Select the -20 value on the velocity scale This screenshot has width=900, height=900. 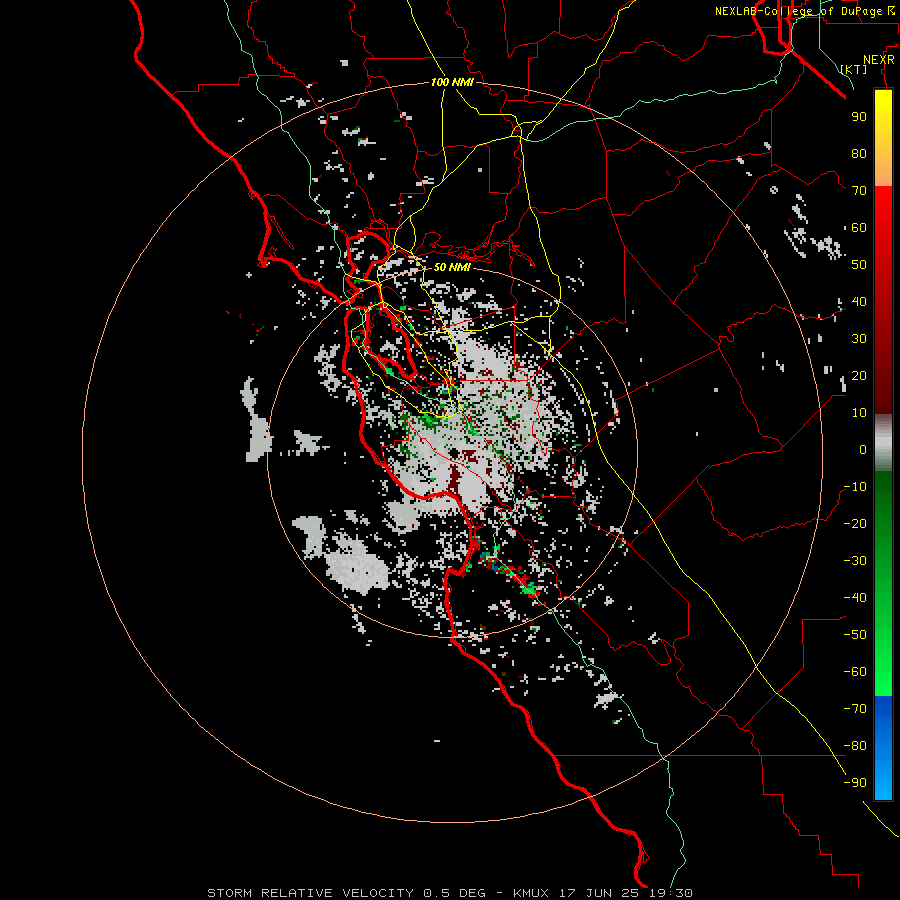[x=855, y=523]
